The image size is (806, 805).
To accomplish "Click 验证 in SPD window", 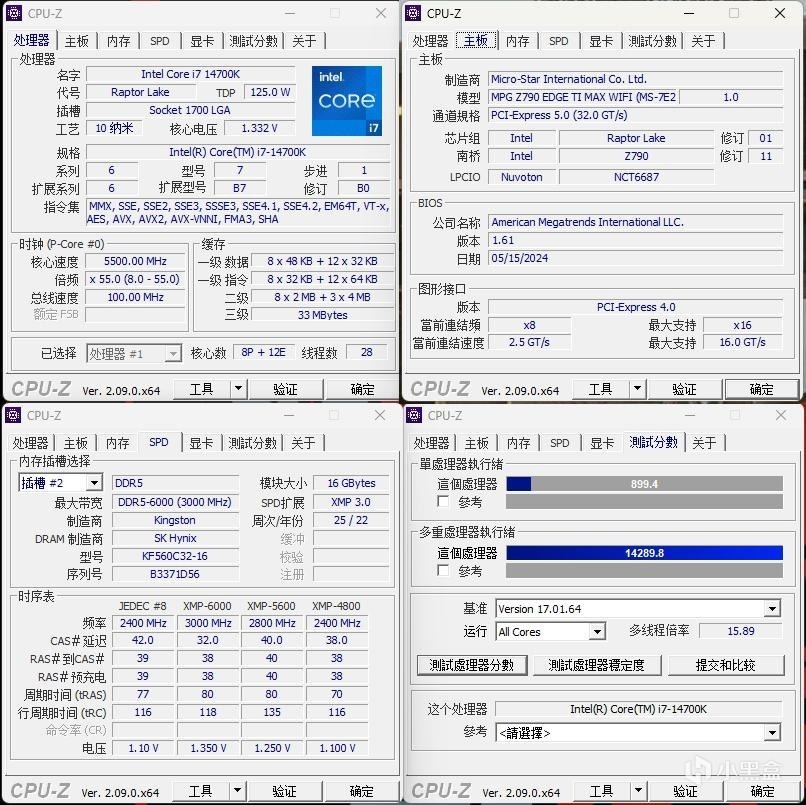I will point(284,791).
